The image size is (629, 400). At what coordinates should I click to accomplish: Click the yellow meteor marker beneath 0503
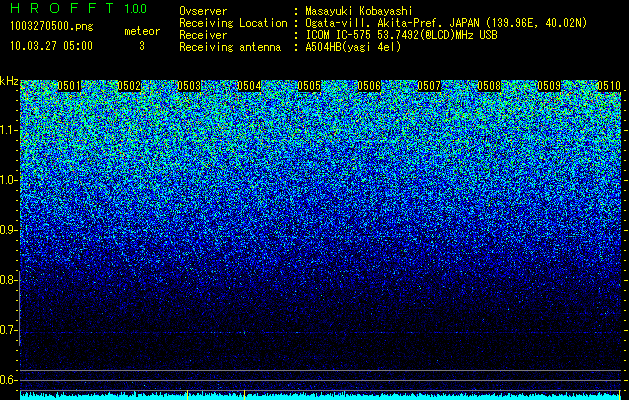click(x=188, y=395)
